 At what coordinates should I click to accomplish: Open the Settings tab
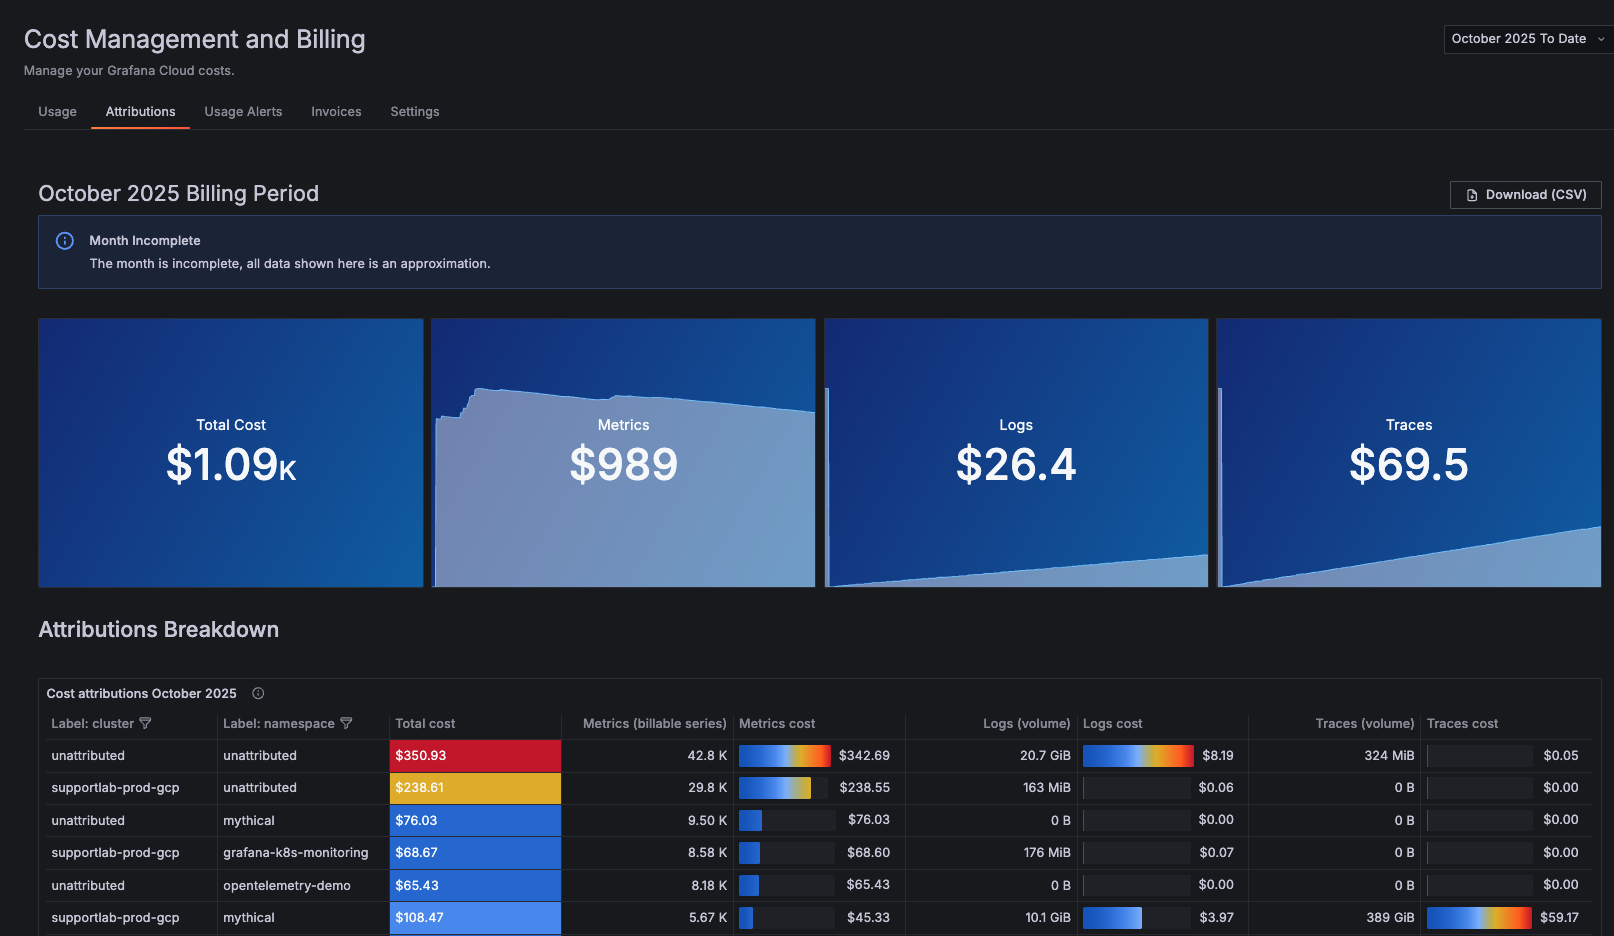[x=415, y=111]
